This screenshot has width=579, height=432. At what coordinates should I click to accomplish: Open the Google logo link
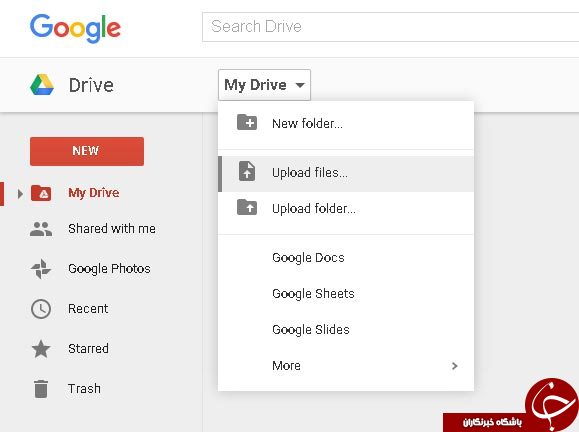point(75,28)
